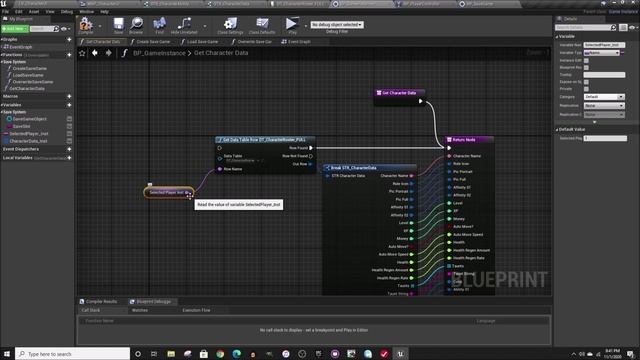640x360 pixels.
Task: Open Hide Unrelated options dropdown arrow
Action: pyautogui.click(x=204, y=26)
